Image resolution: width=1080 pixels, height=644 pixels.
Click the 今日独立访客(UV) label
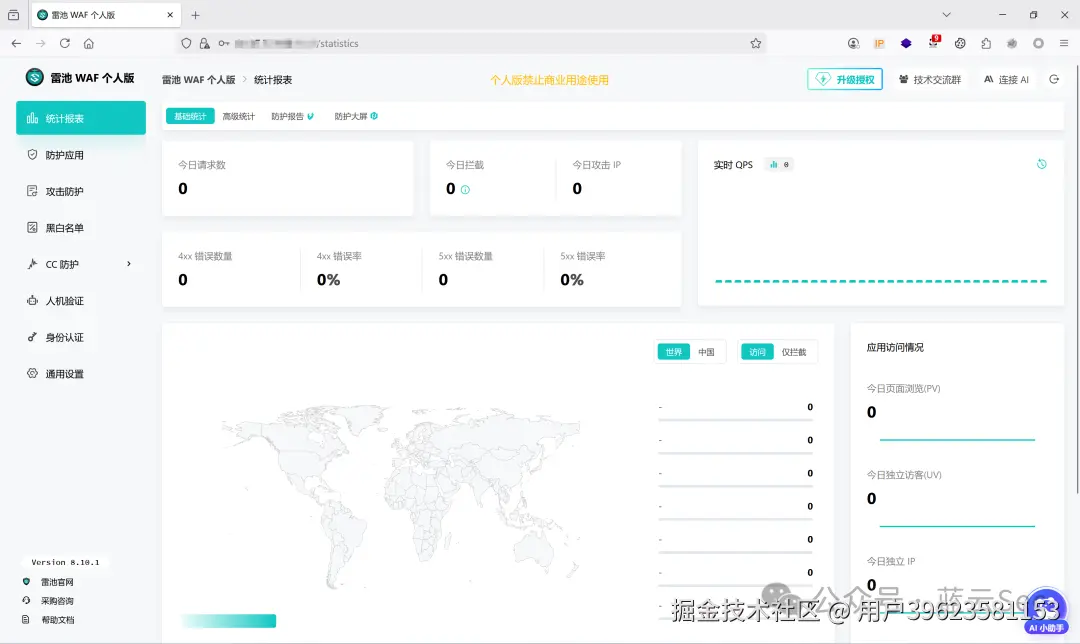[904, 475]
